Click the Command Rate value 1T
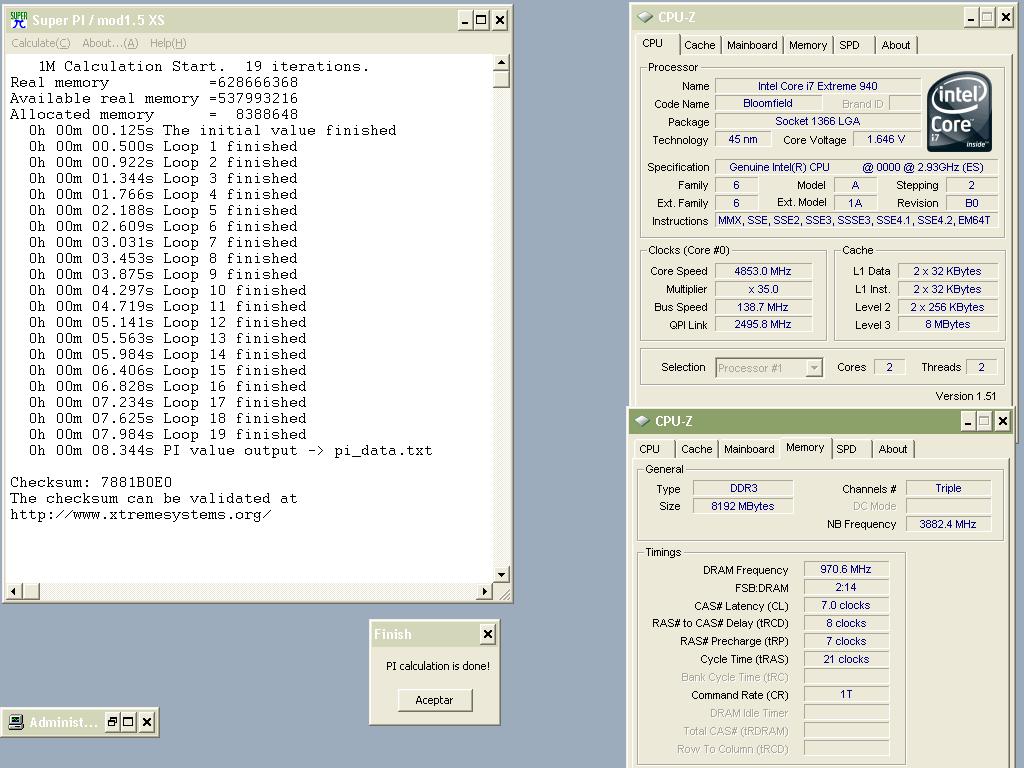1024x768 pixels. (x=846, y=694)
